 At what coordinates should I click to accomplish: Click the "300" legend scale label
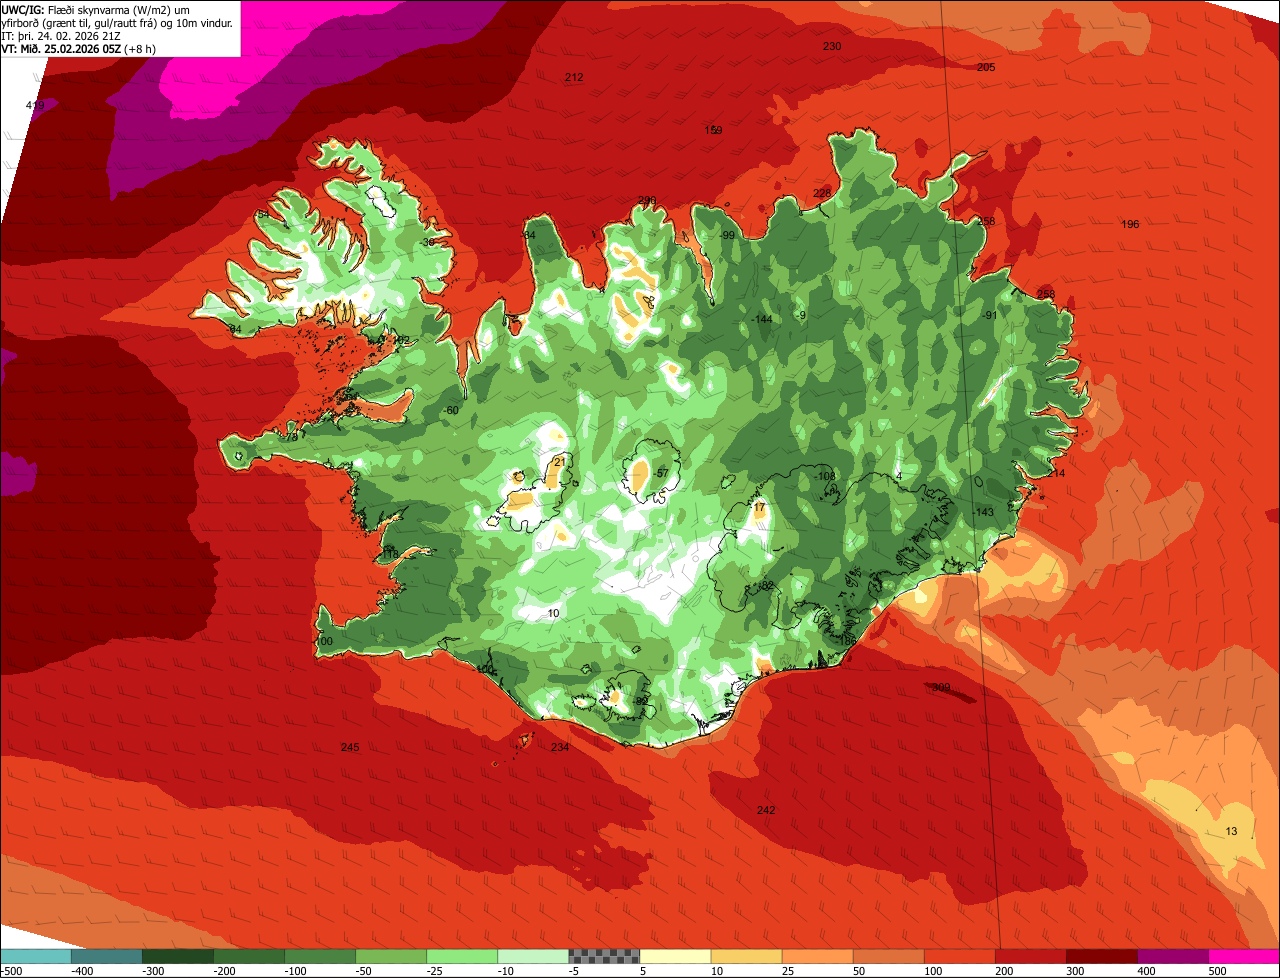coord(1077,970)
